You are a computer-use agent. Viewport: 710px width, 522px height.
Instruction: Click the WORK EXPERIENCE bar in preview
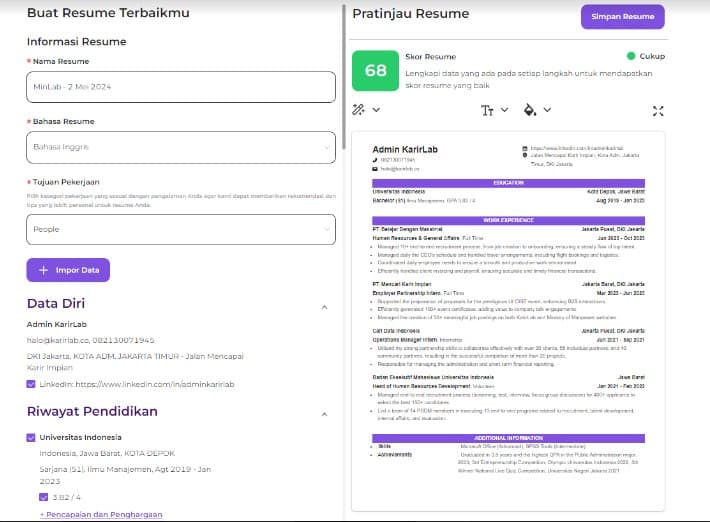[508, 220]
